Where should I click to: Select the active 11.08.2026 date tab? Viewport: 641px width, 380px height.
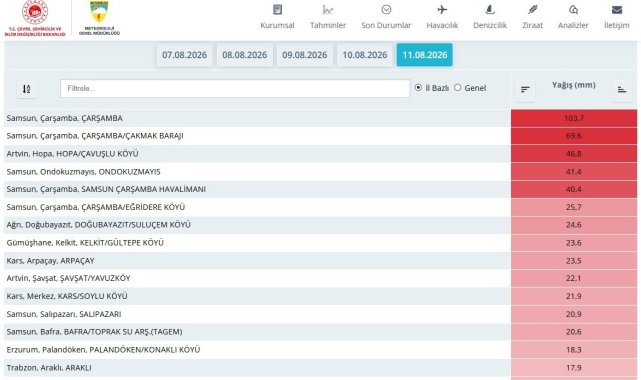pos(425,55)
